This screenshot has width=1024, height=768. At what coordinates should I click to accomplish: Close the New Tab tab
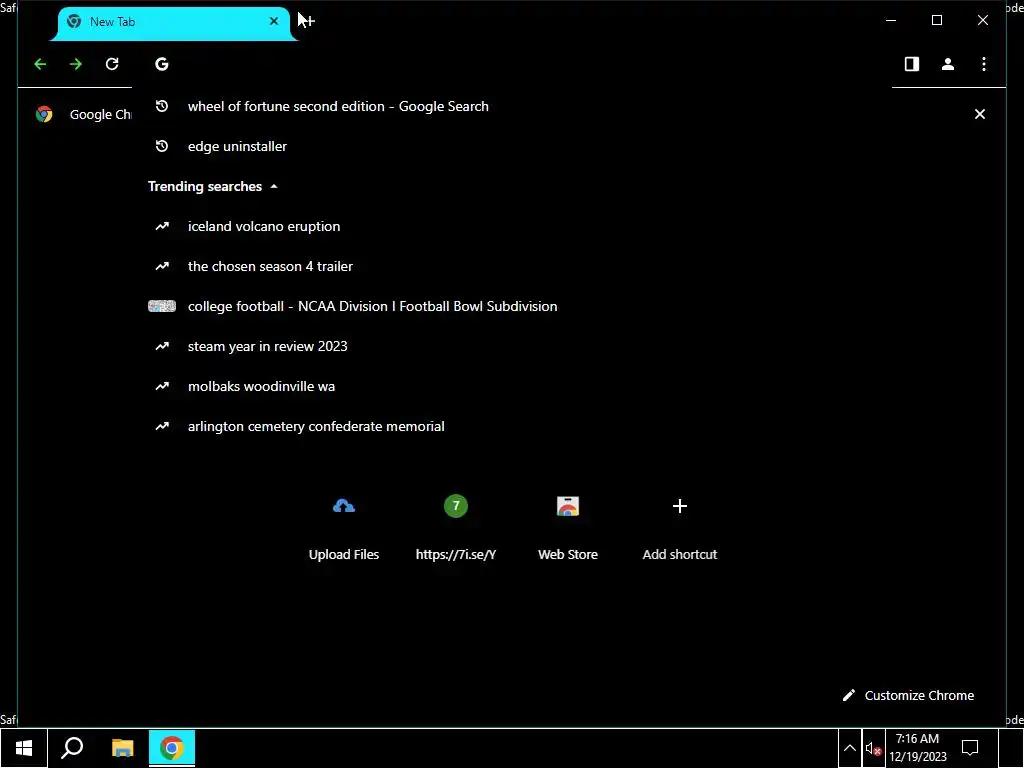(274, 22)
